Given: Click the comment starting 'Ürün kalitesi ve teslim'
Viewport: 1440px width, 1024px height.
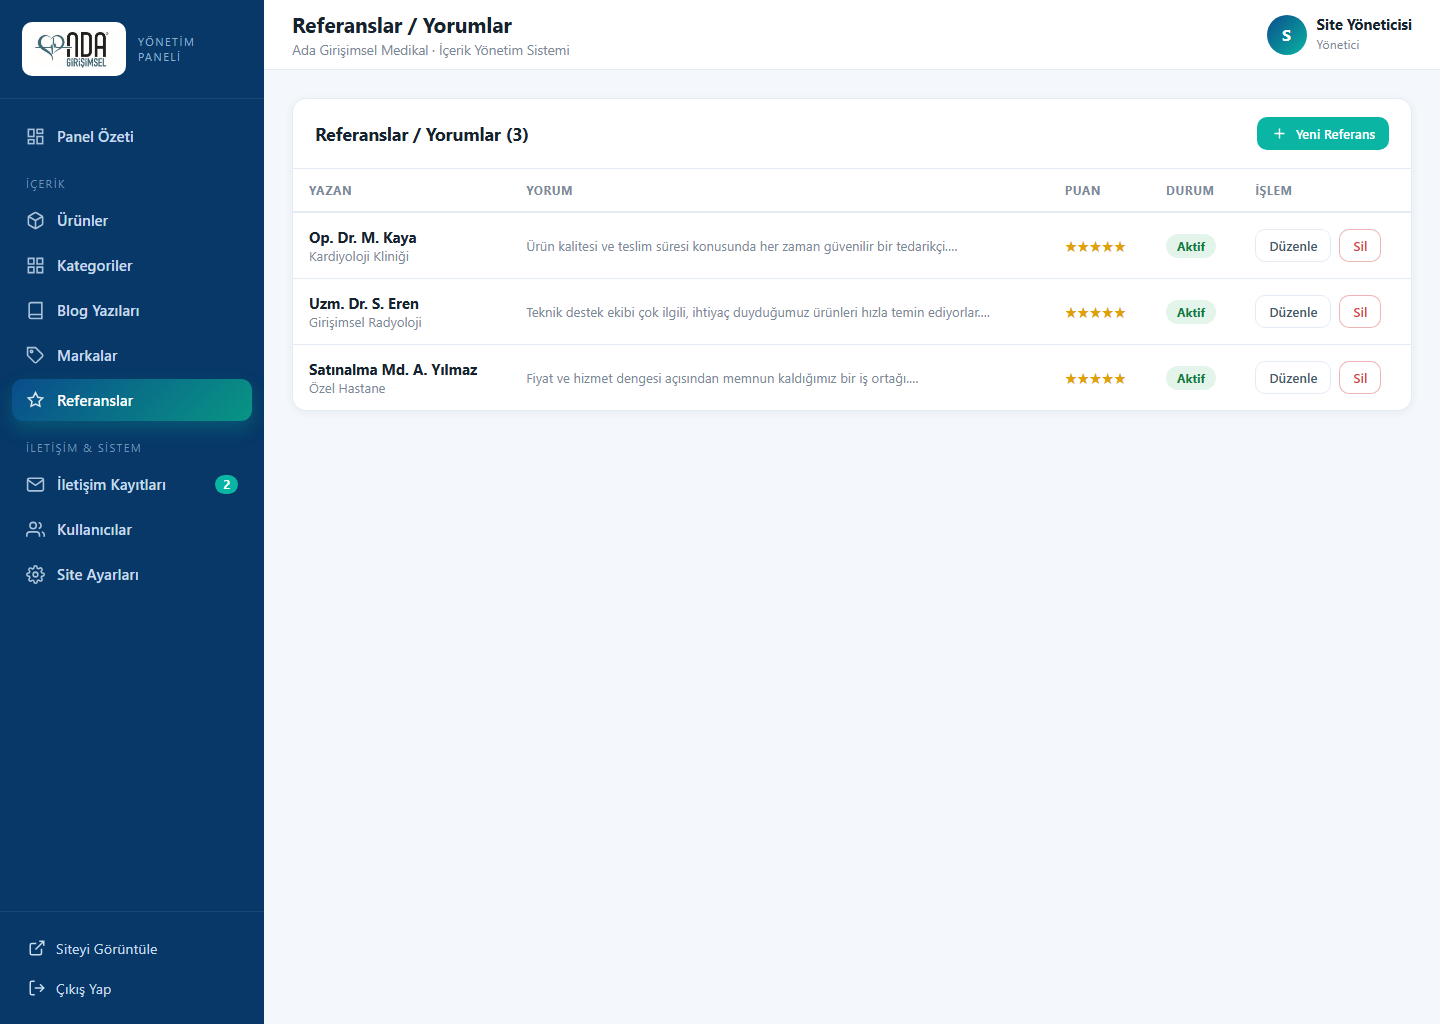Looking at the screenshot, I should [x=742, y=246].
